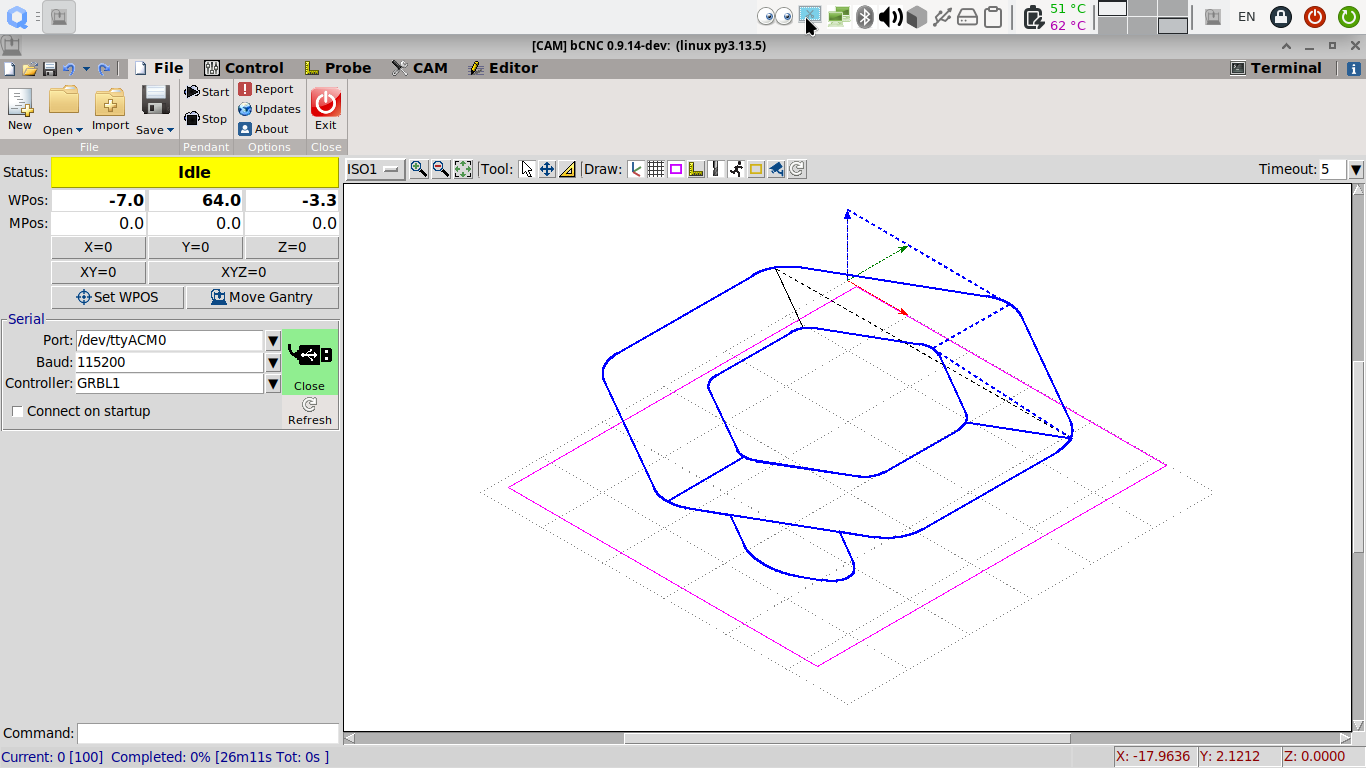Click the USB connection Close icon
The image size is (1366, 768).
[309, 361]
